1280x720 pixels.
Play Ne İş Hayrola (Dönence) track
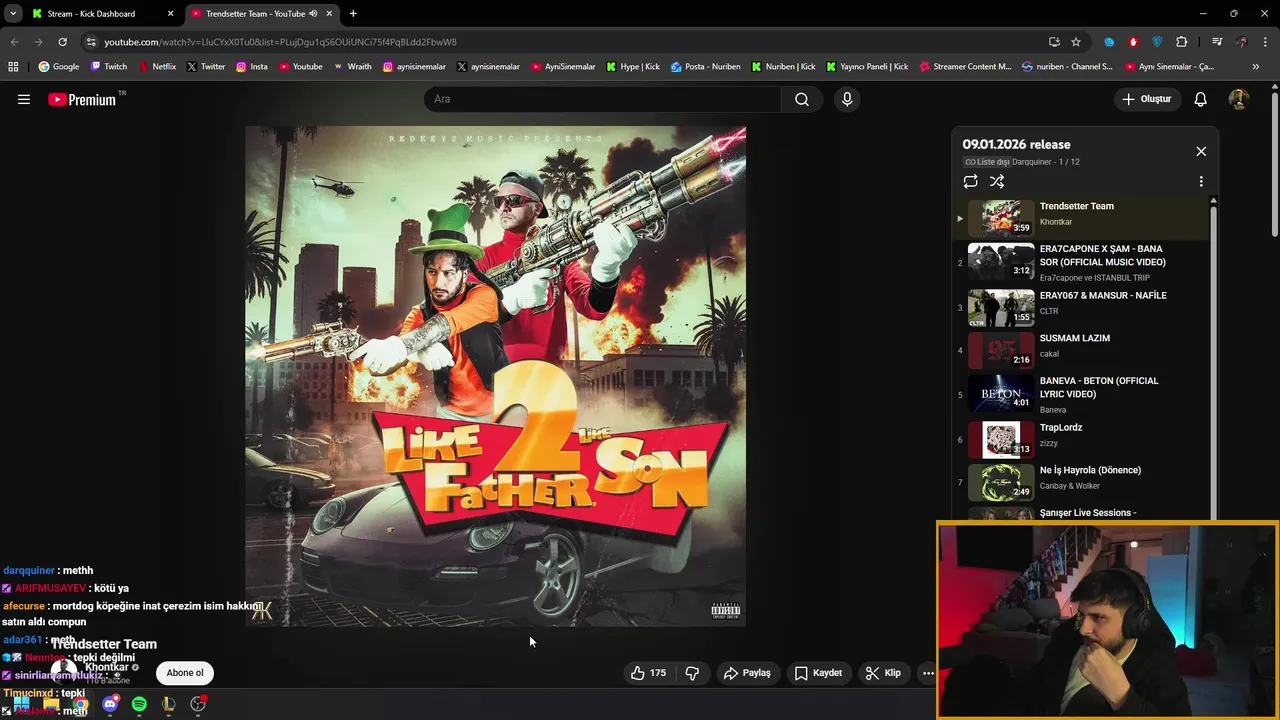coord(1080,482)
